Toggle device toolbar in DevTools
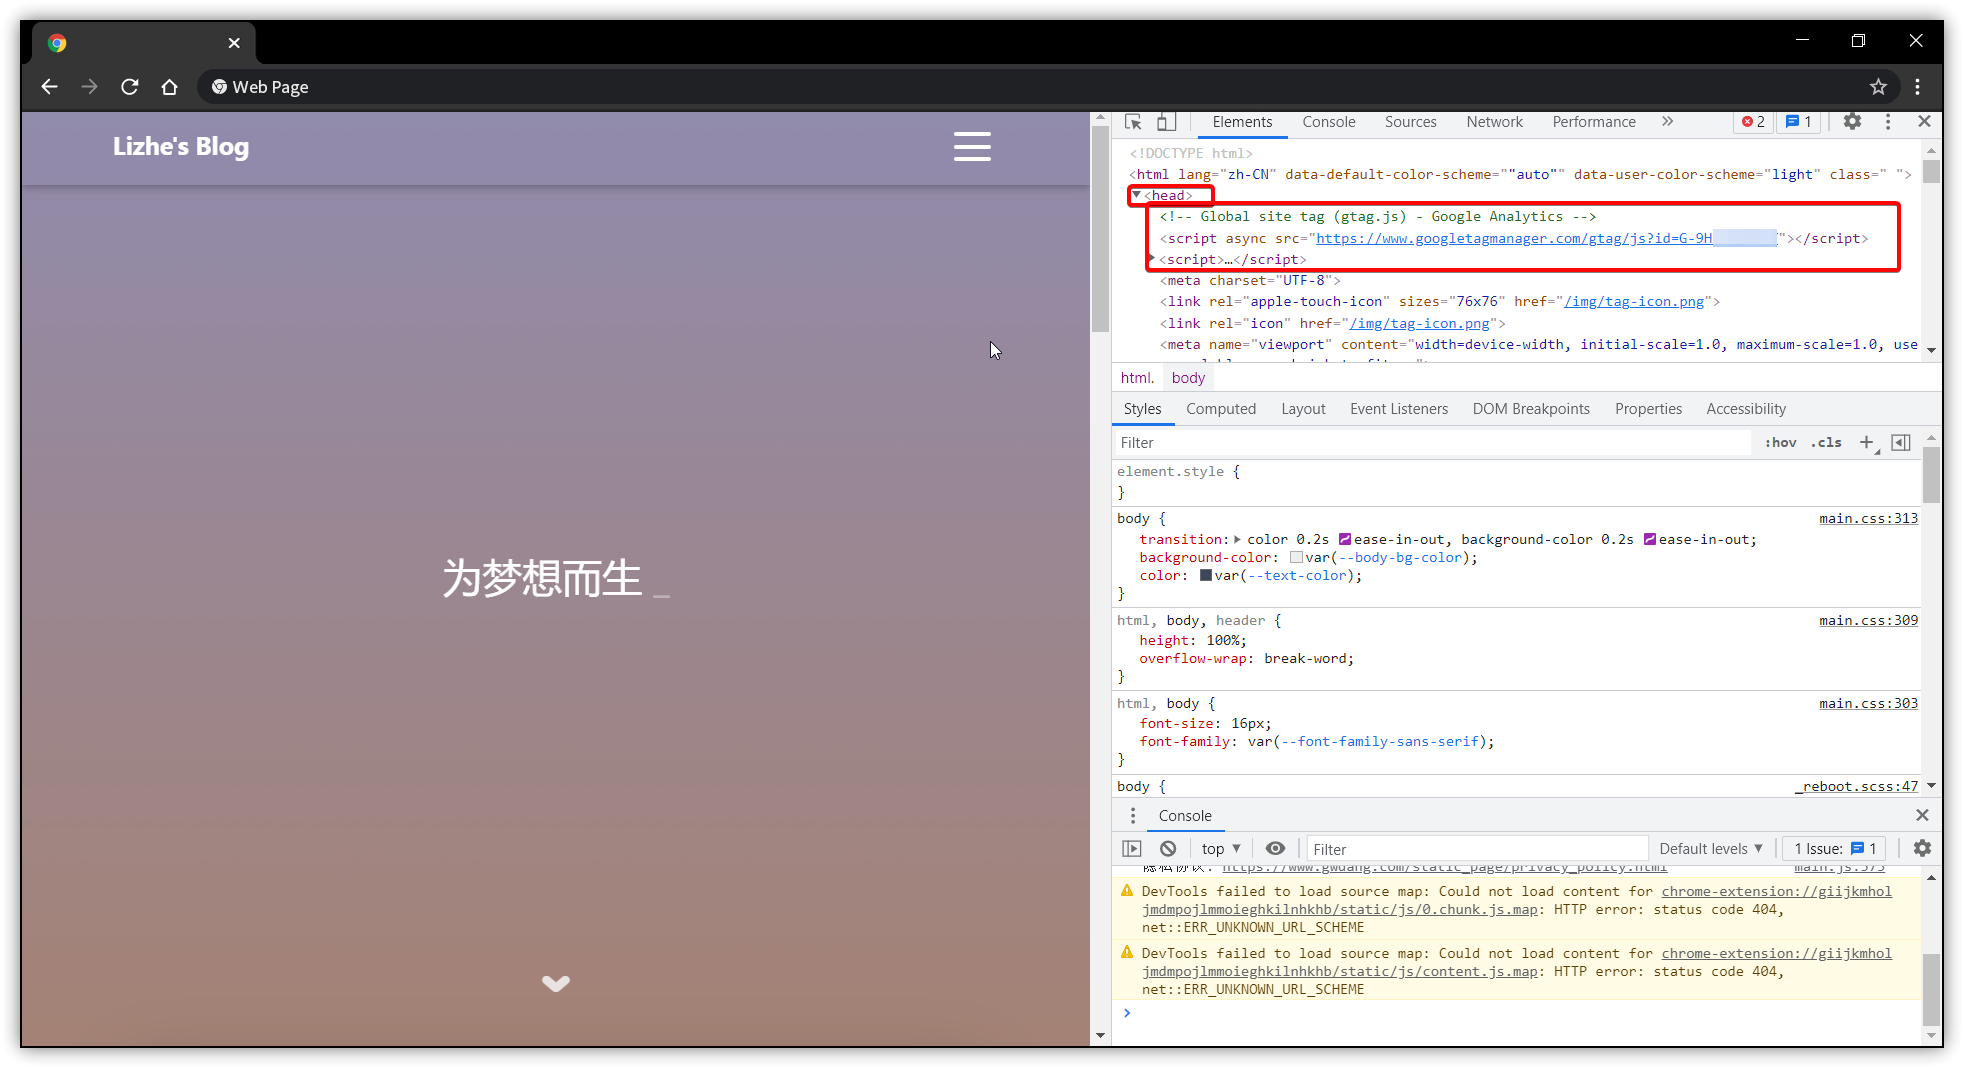The height and width of the screenshot is (1068, 1964). (1166, 122)
